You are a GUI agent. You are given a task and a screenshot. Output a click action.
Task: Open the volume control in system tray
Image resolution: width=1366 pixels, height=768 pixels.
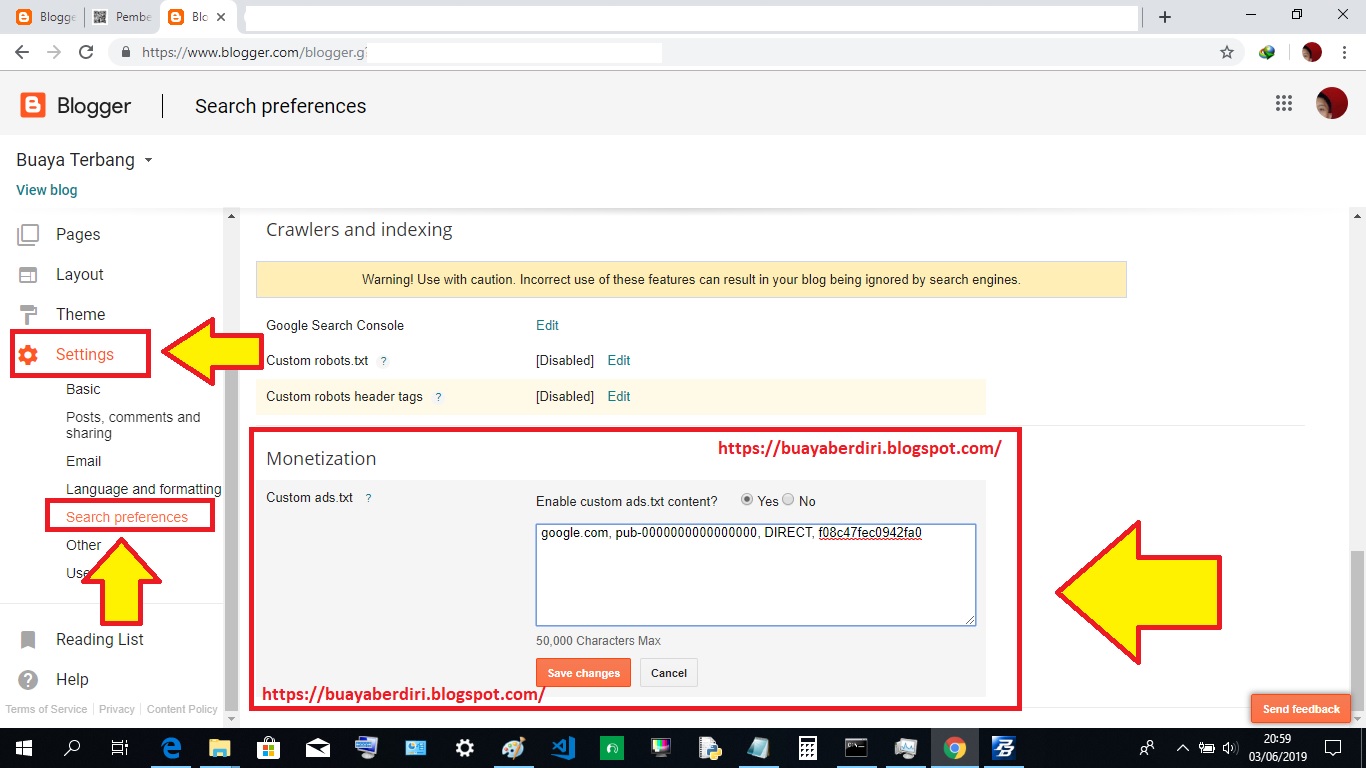pyautogui.click(x=1230, y=747)
